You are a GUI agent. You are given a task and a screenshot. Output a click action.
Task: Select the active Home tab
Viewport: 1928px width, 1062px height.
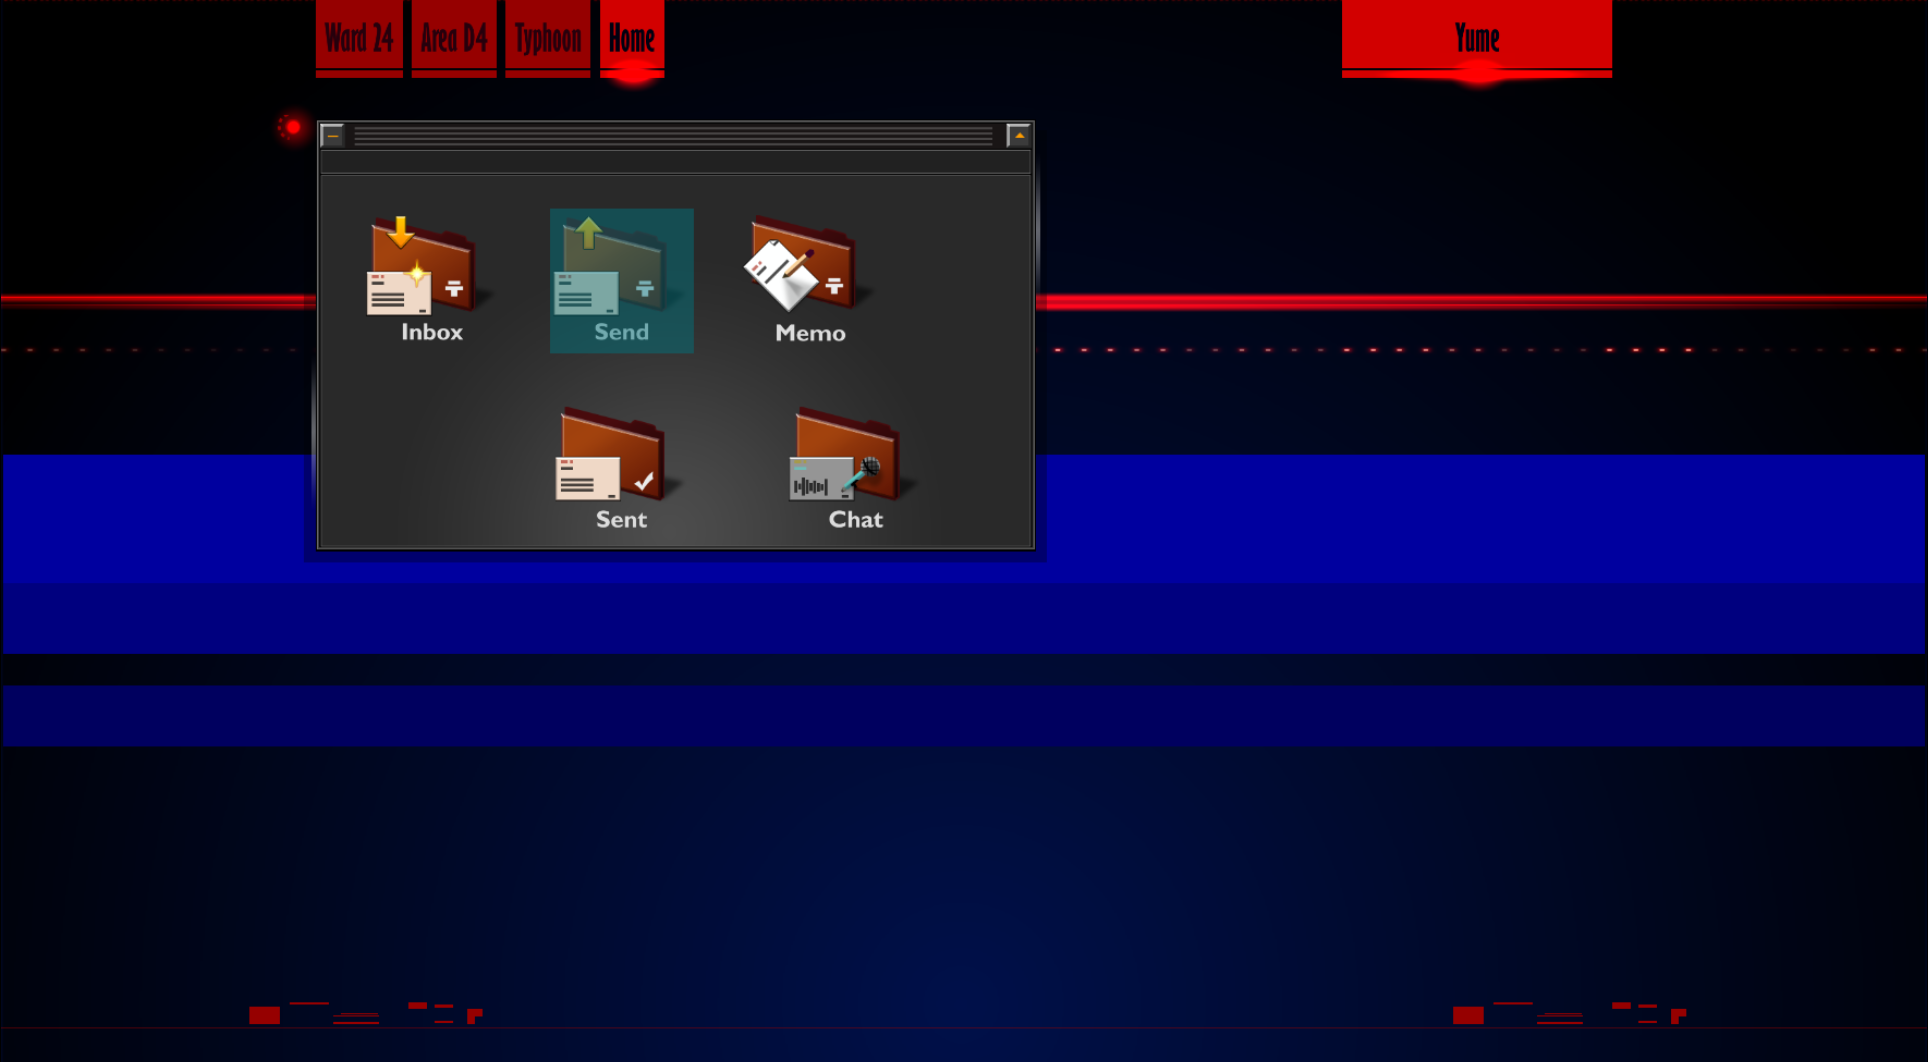tap(631, 38)
